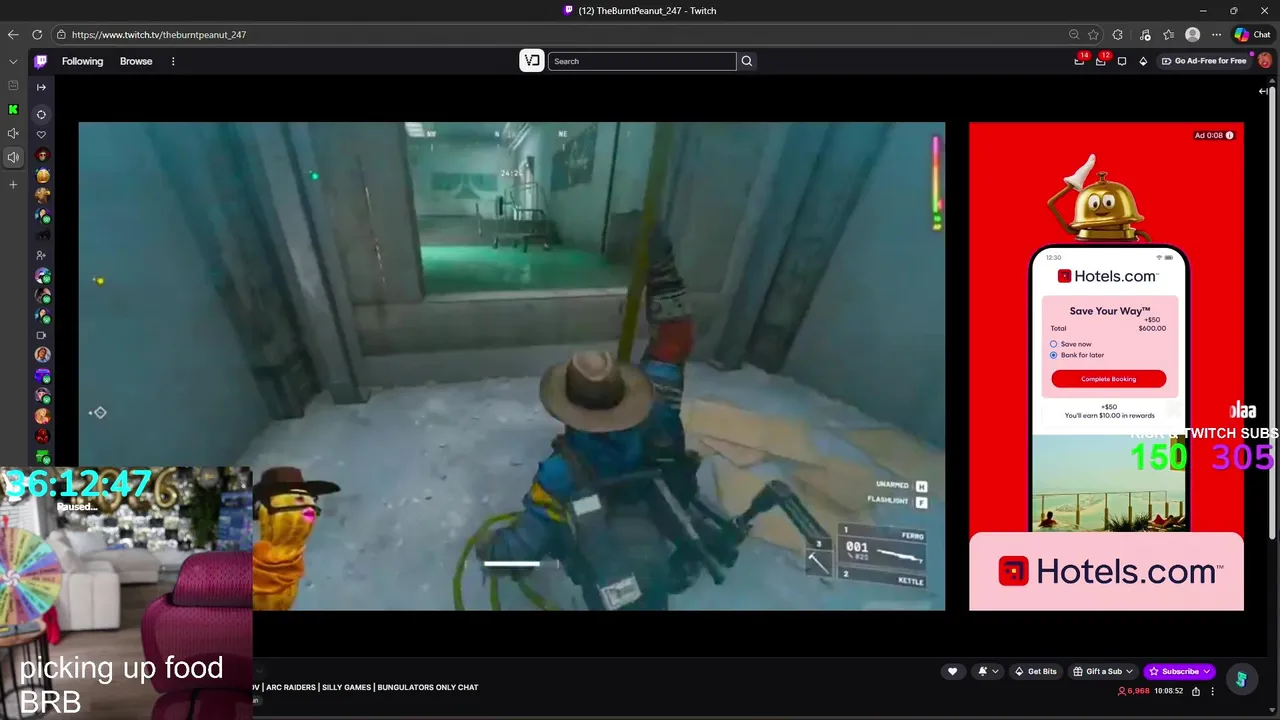
Task: Open Twitch notifications with badge 14
Action: coord(1079,61)
